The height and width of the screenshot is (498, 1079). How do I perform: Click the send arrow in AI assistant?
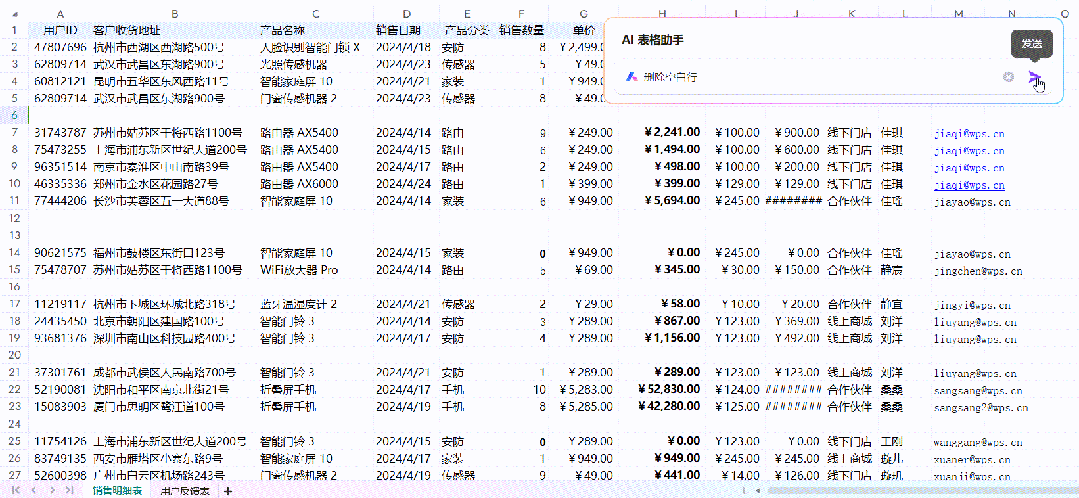[1034, 77]
